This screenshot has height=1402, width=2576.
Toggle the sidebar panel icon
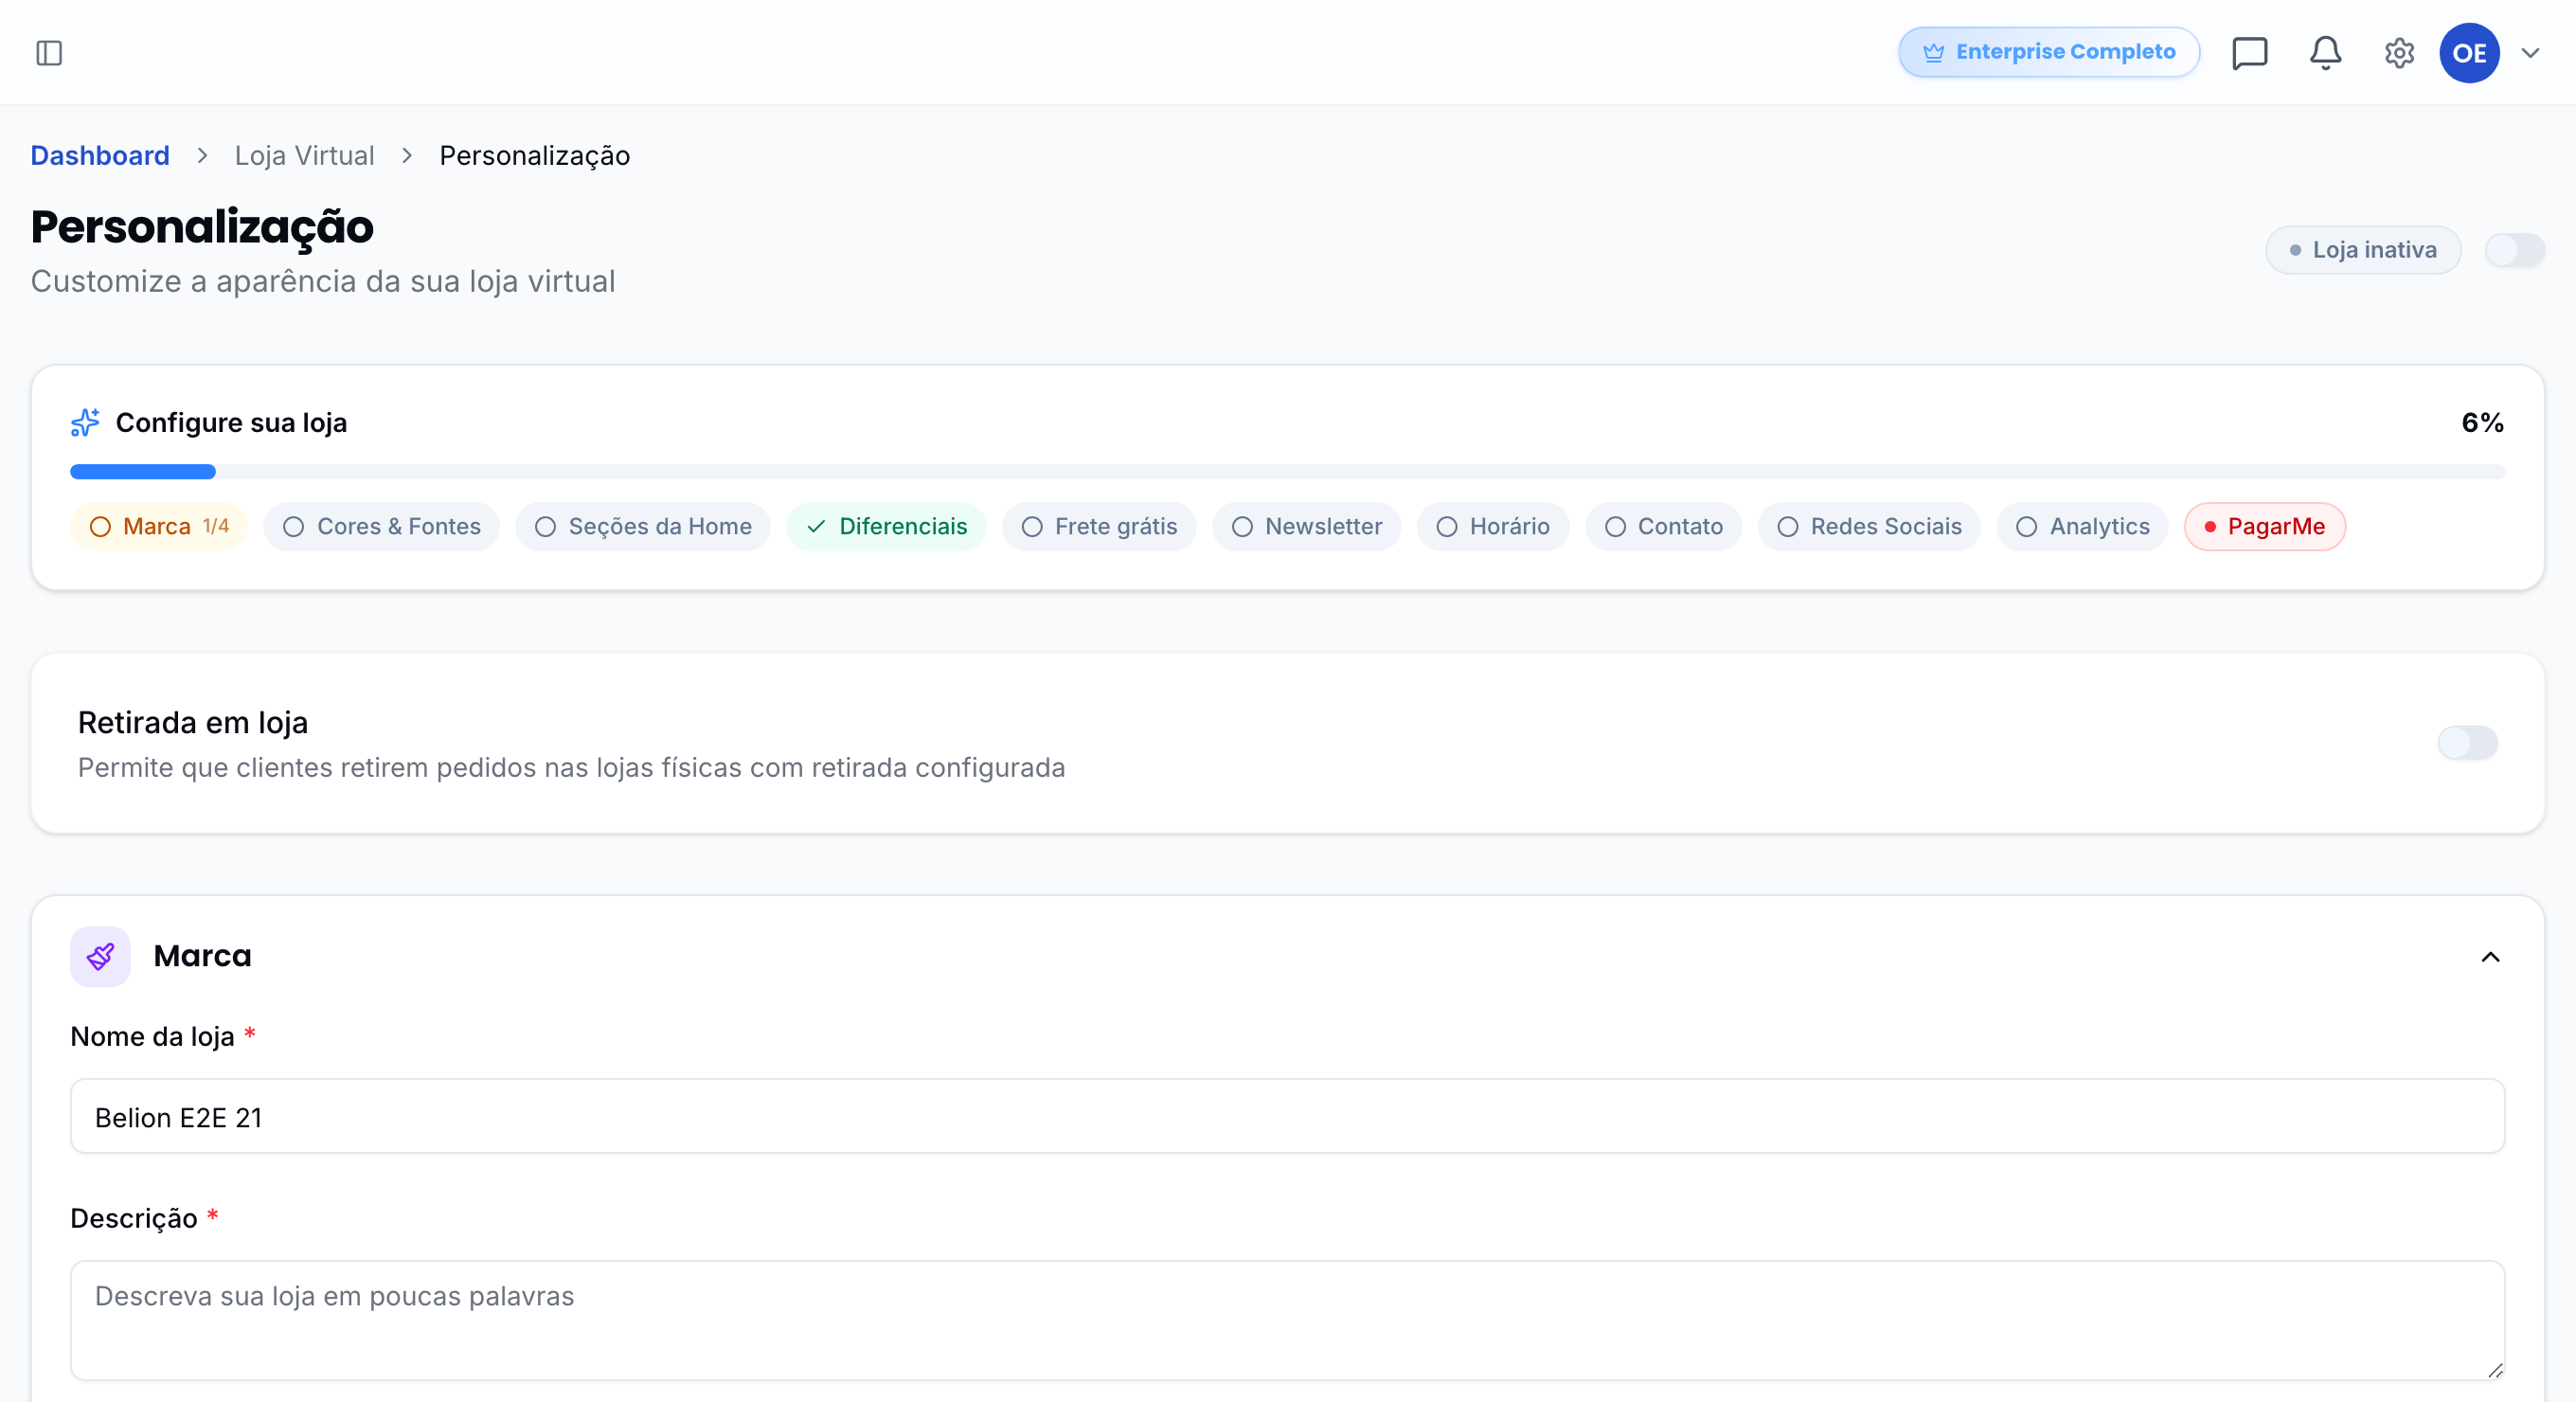coord(49,53)
